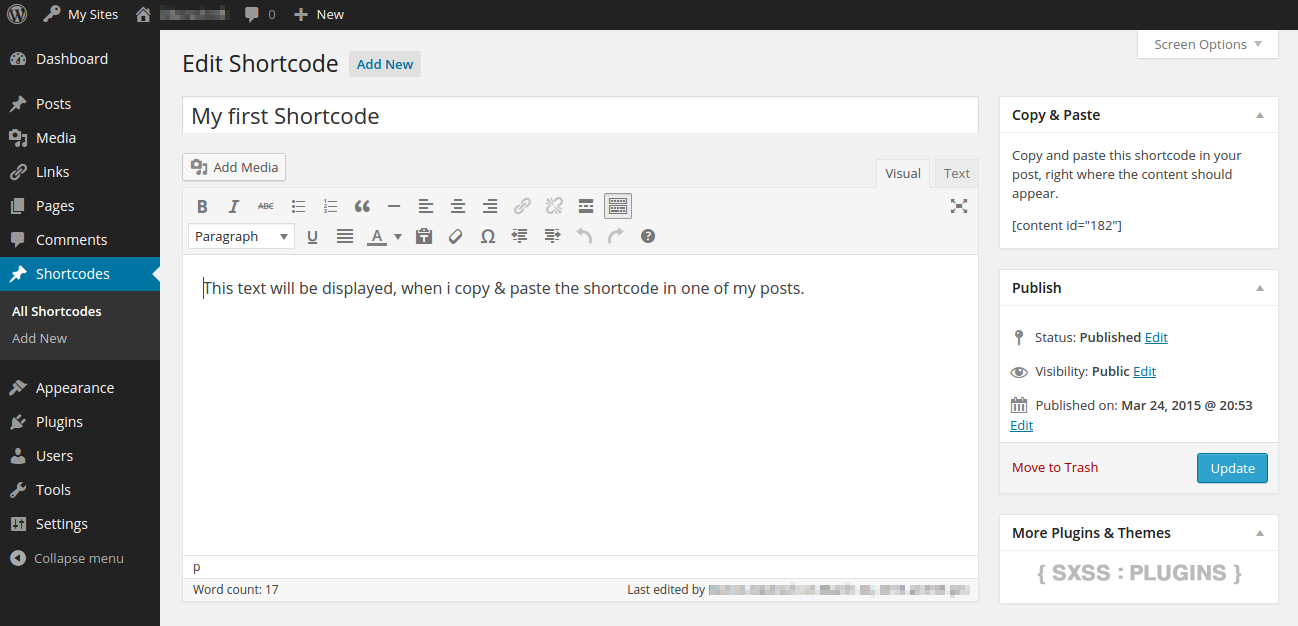Image resolution: width=1298 pixels, height=626 pixels.
Task: Expand Screen Options panel
Action: (x=1208, y=44)
